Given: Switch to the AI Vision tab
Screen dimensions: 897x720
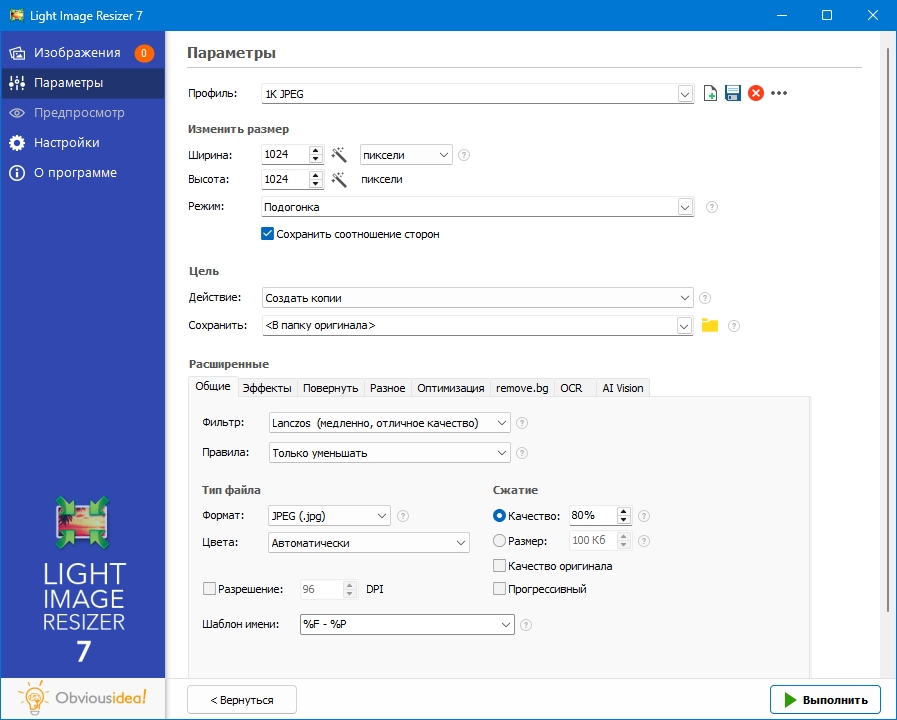Looking at the screenshot, I should (622, 388).
